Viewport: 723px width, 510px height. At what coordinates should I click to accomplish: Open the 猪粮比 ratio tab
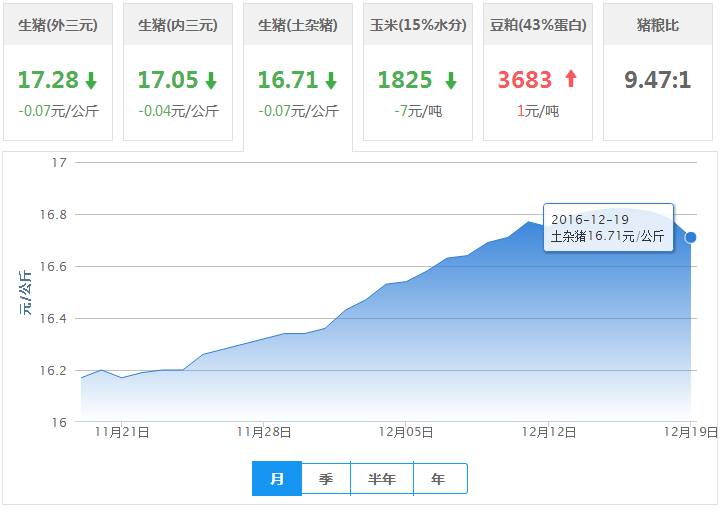658,71
